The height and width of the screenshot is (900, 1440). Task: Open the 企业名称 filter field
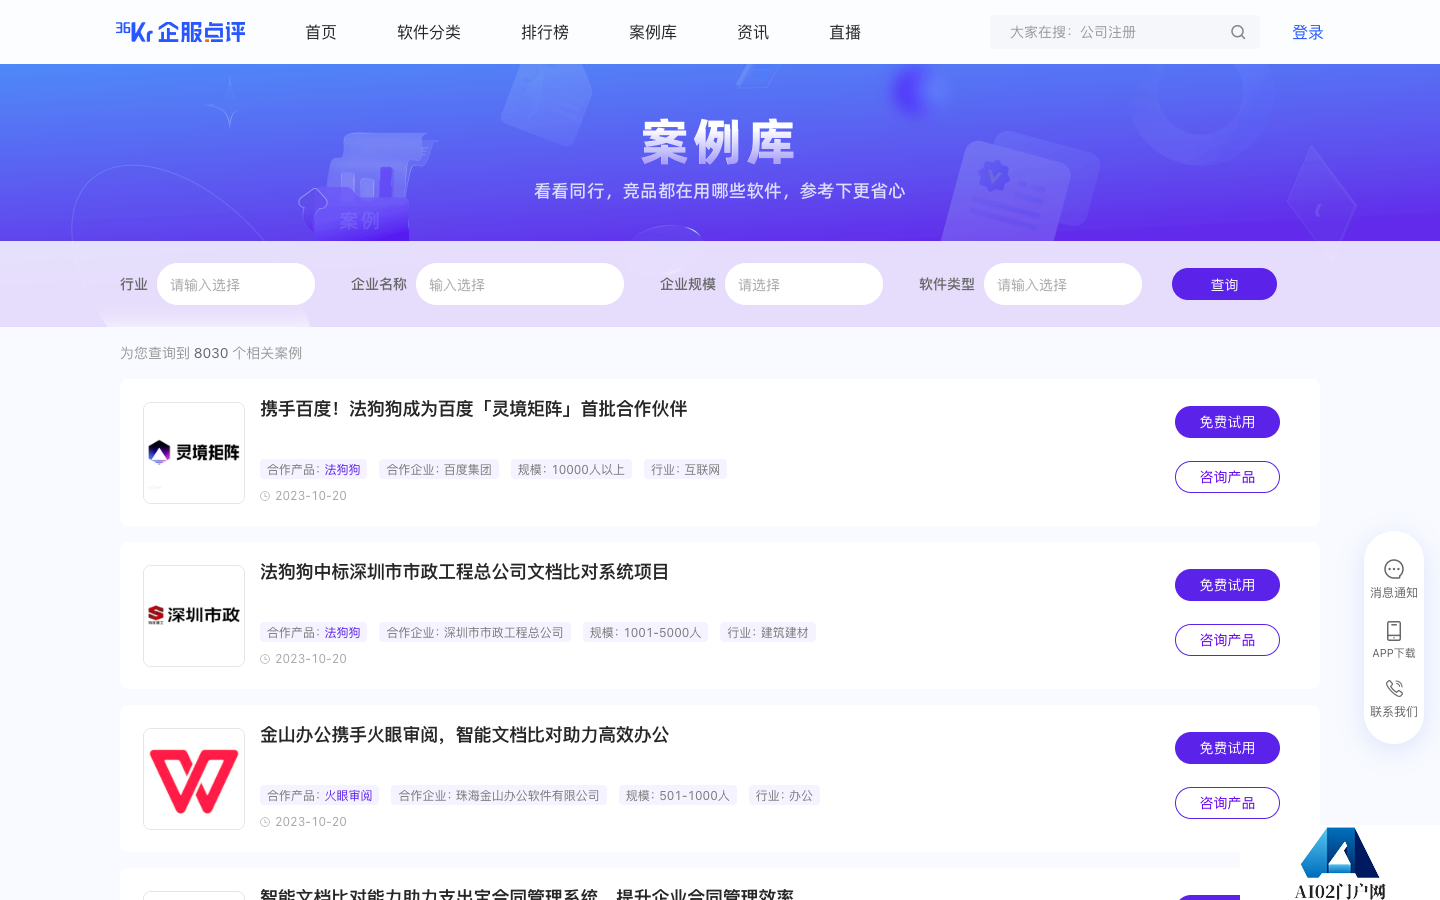[520, 284]
